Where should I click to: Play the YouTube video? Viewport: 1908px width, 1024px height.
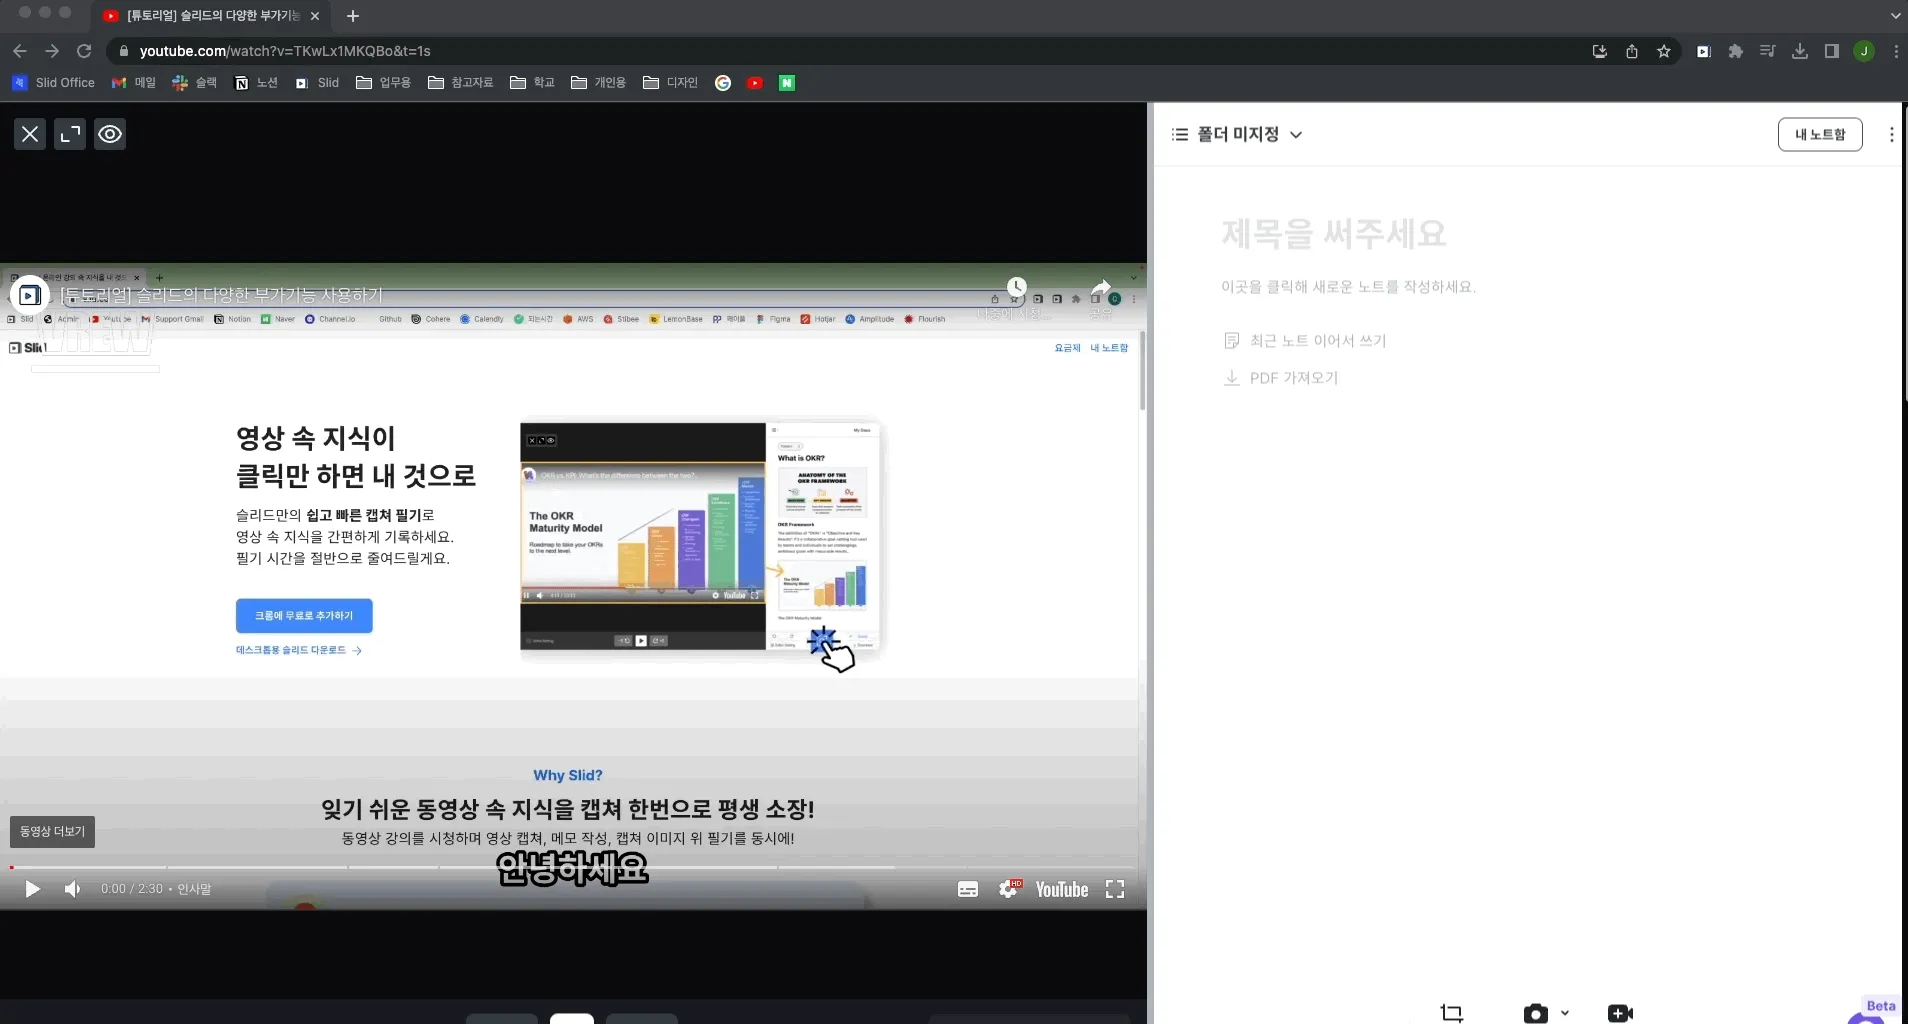pos(32,889)
